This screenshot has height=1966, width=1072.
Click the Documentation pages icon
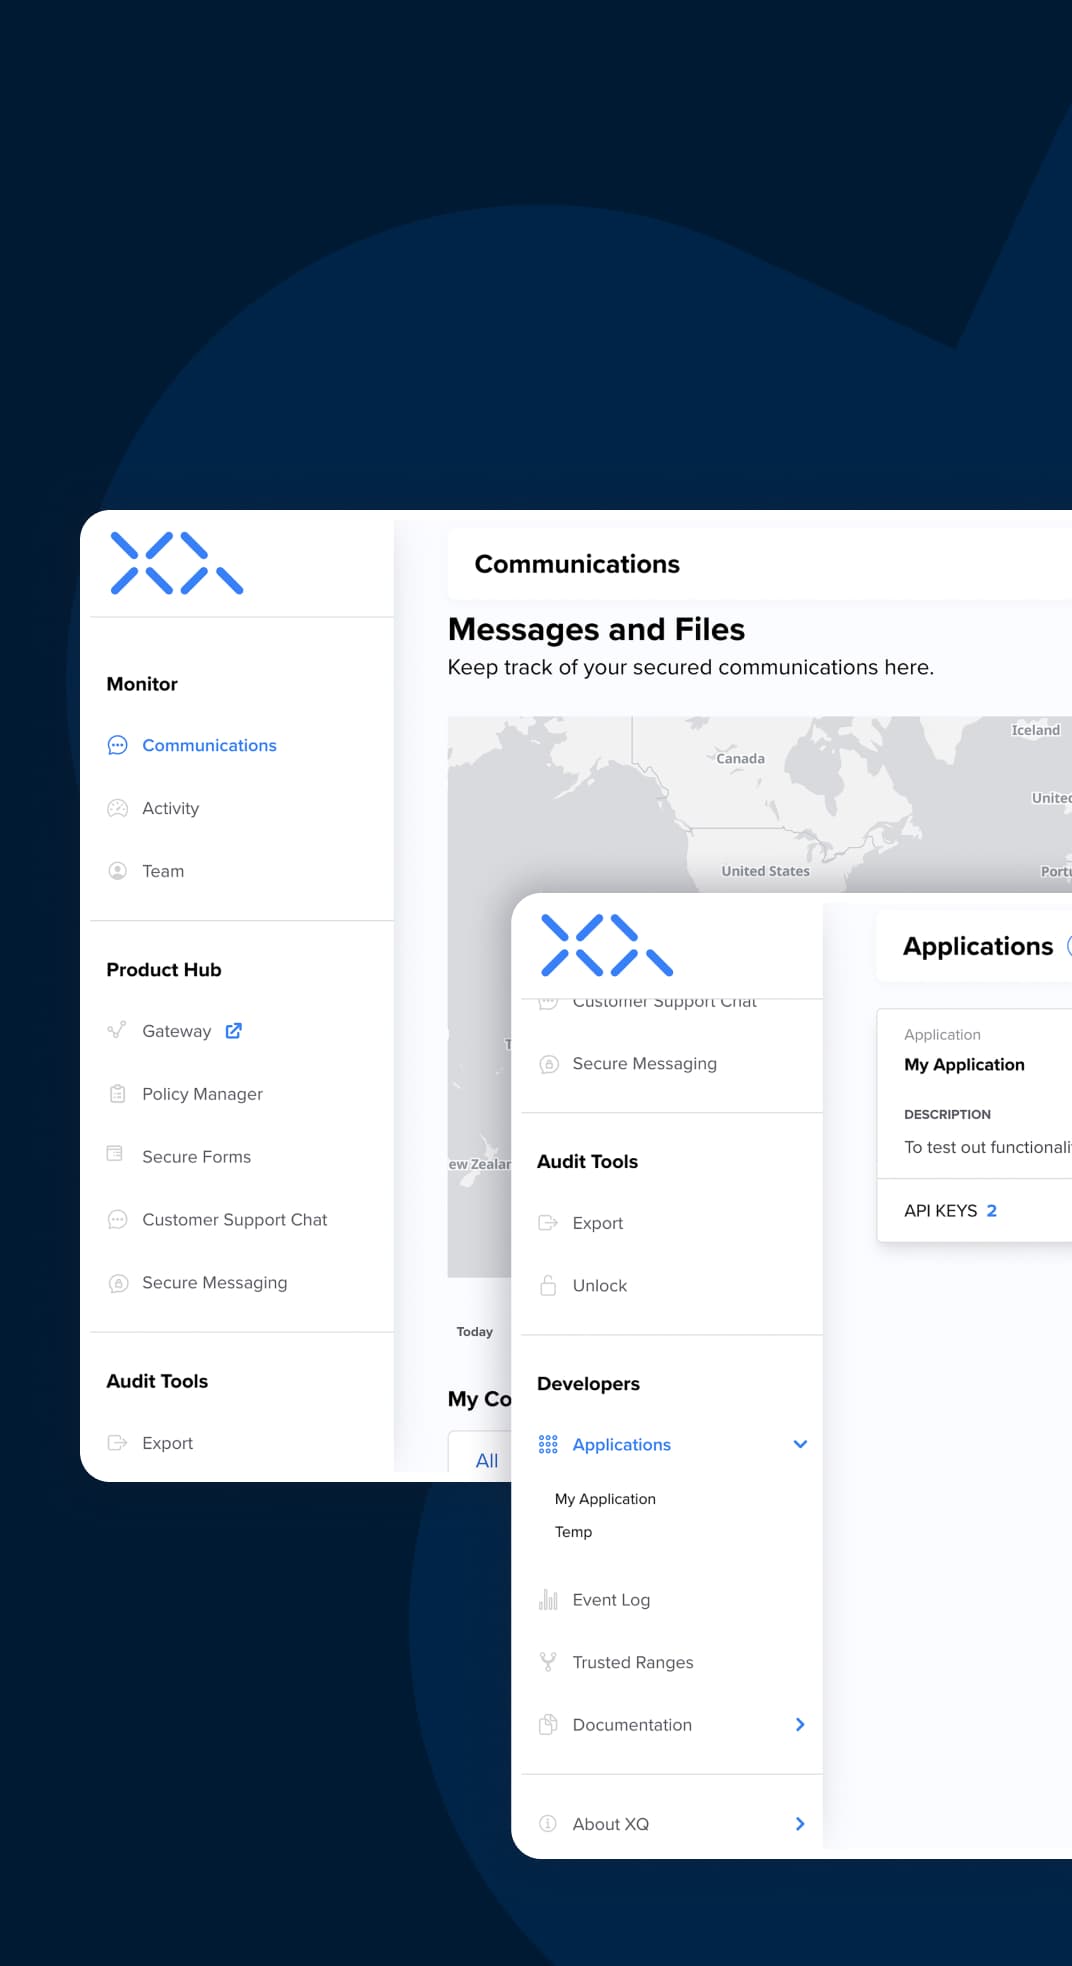click(548, 1725)
